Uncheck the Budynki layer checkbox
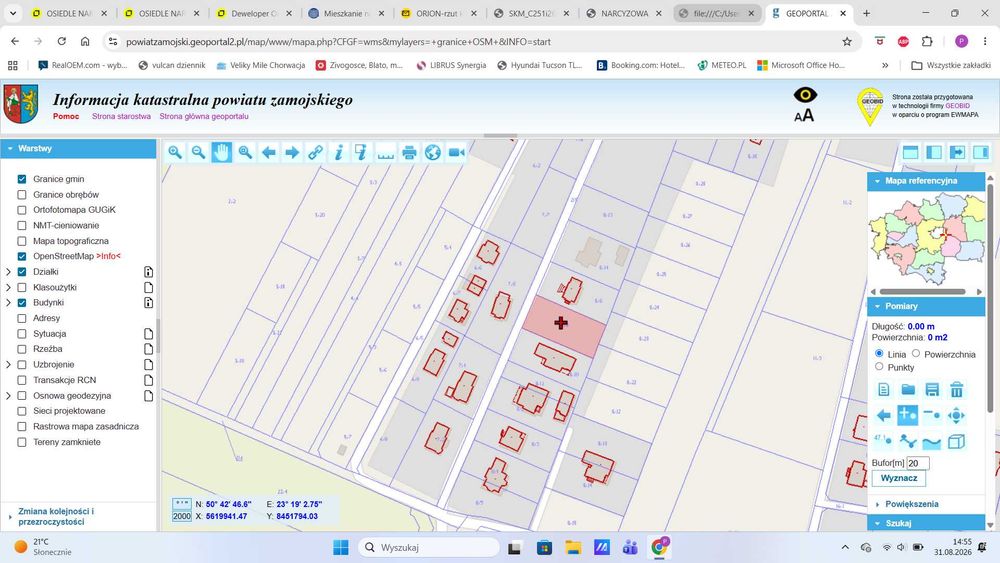The image size is (1000, 563). click(x=22, y=303)
